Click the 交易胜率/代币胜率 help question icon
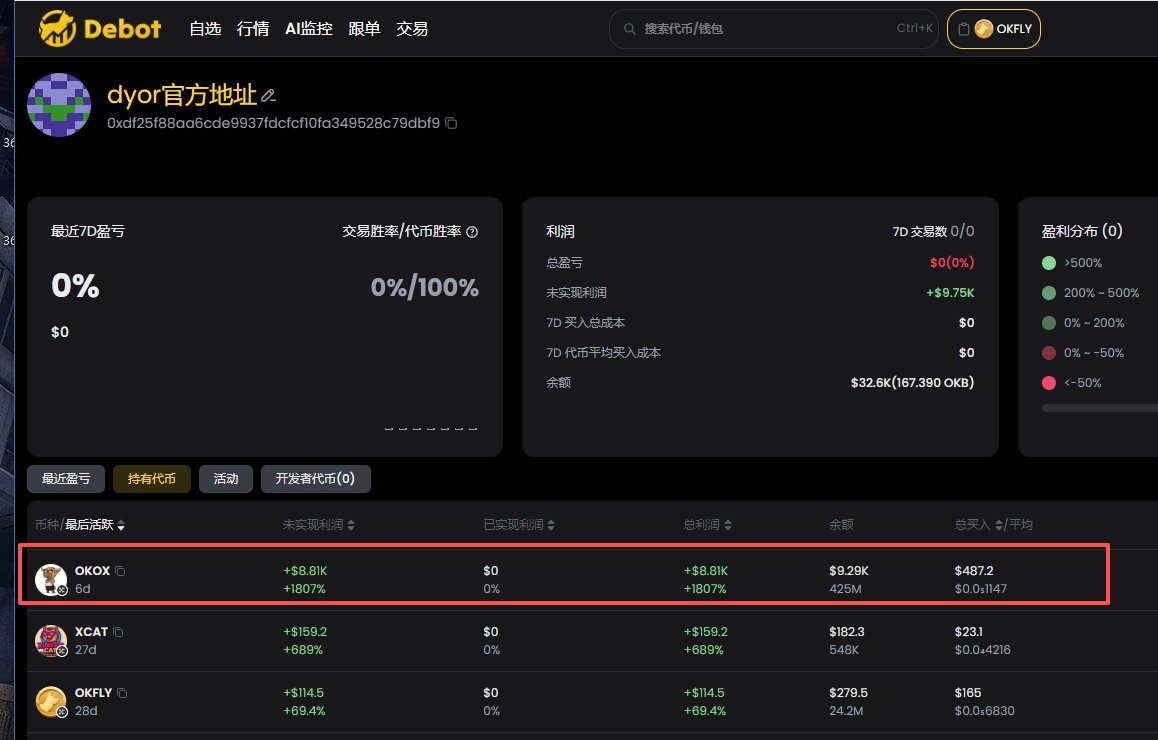1158x740 pixels. [x=472, y=232]
